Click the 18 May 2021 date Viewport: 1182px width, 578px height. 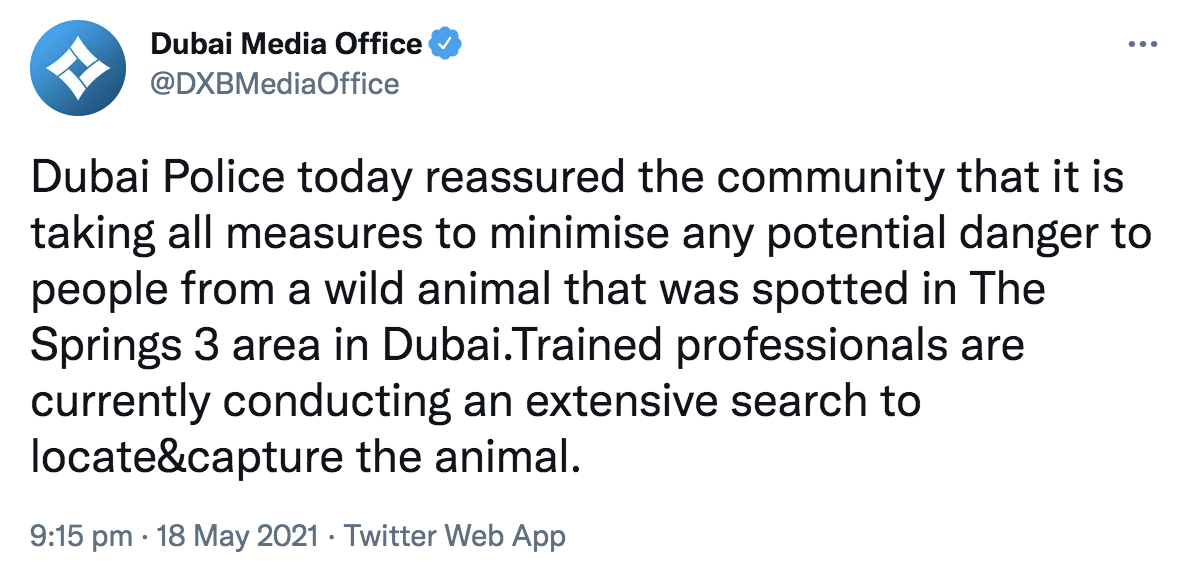click(237, 537)
